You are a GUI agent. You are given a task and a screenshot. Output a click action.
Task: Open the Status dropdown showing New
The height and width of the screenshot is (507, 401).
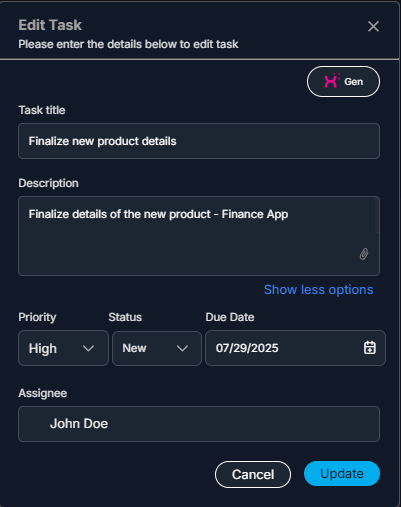coord(157,348)
